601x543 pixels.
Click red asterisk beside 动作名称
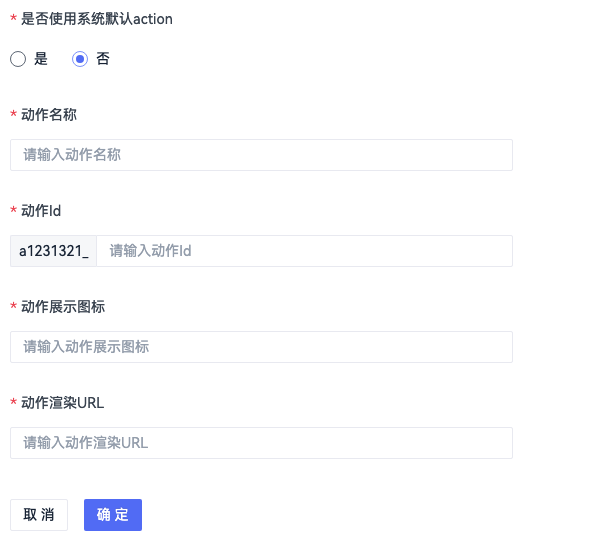pos(13,114)
